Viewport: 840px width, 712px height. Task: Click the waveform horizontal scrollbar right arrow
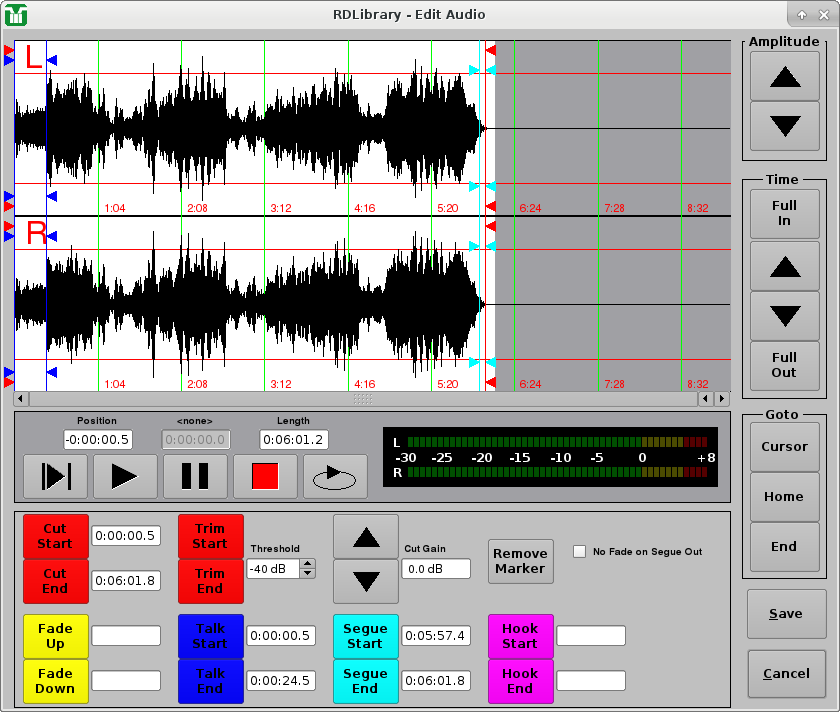(x=721, y=398)
